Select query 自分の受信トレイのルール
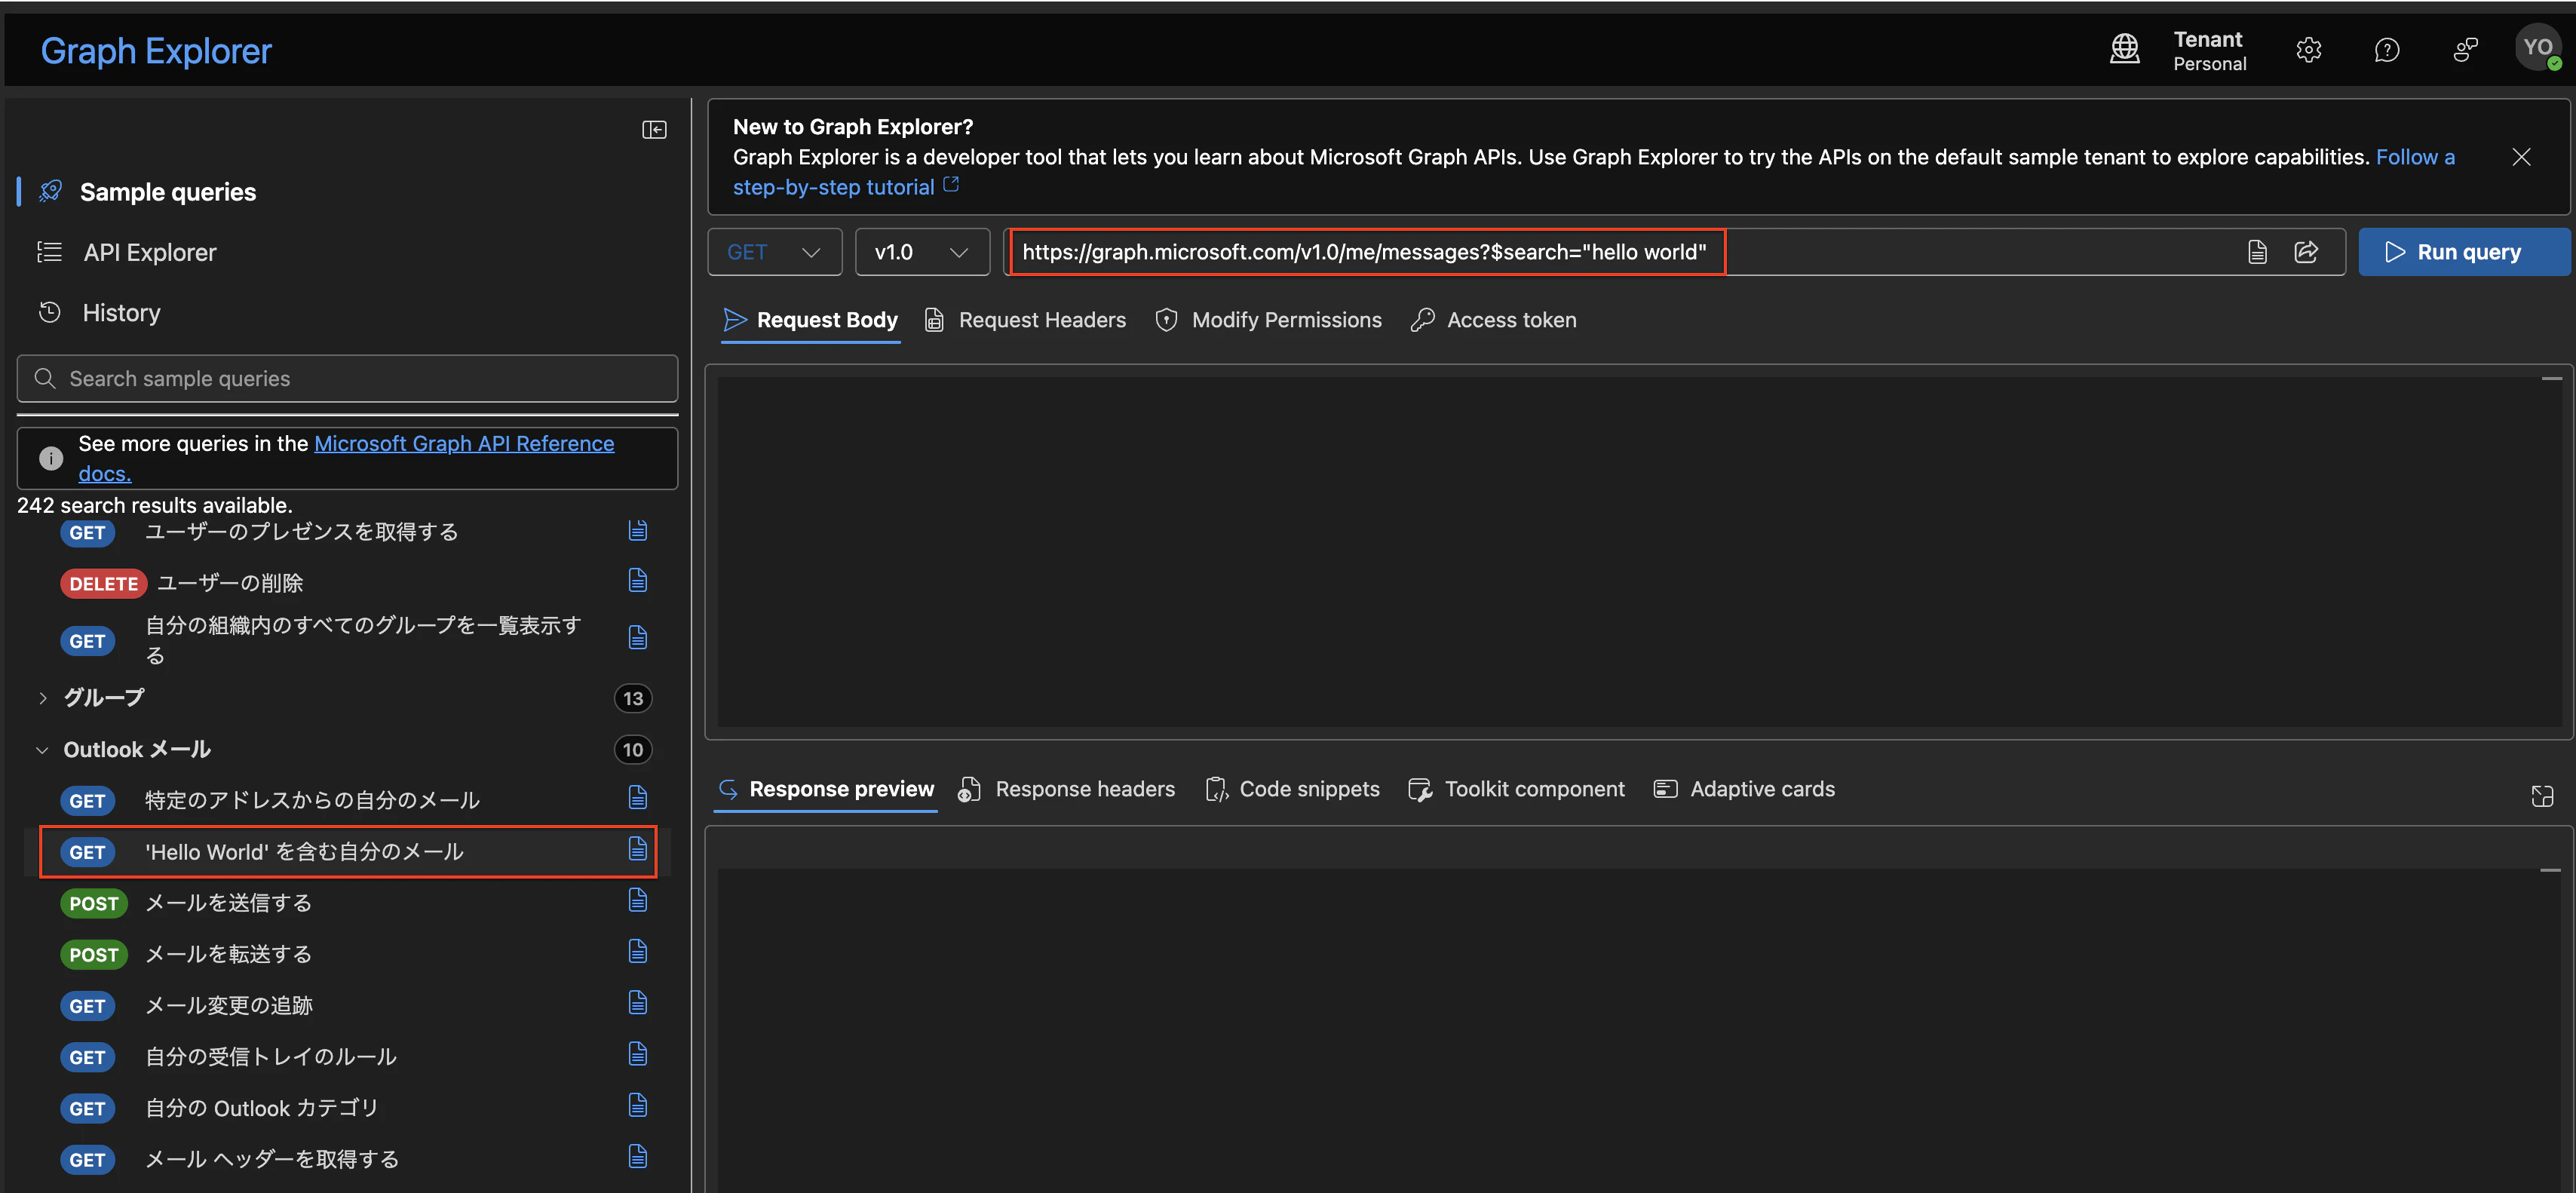 point(271,1057)
